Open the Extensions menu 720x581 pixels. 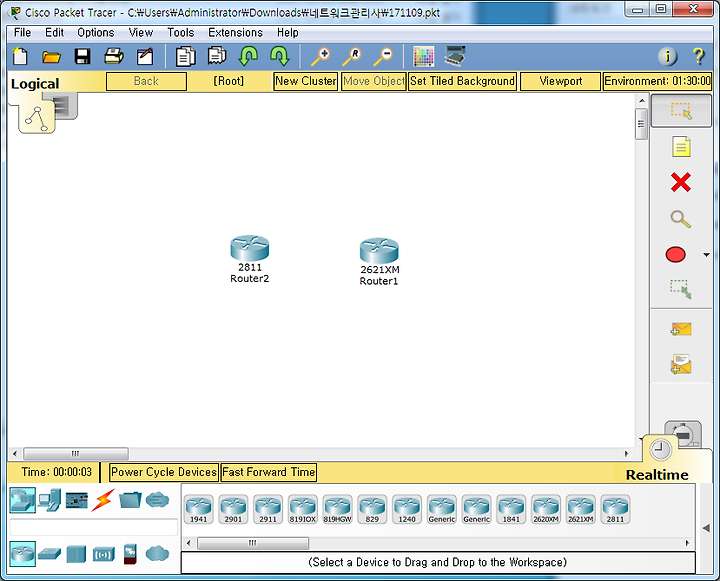pyautogui.click(x=236, y=33)
